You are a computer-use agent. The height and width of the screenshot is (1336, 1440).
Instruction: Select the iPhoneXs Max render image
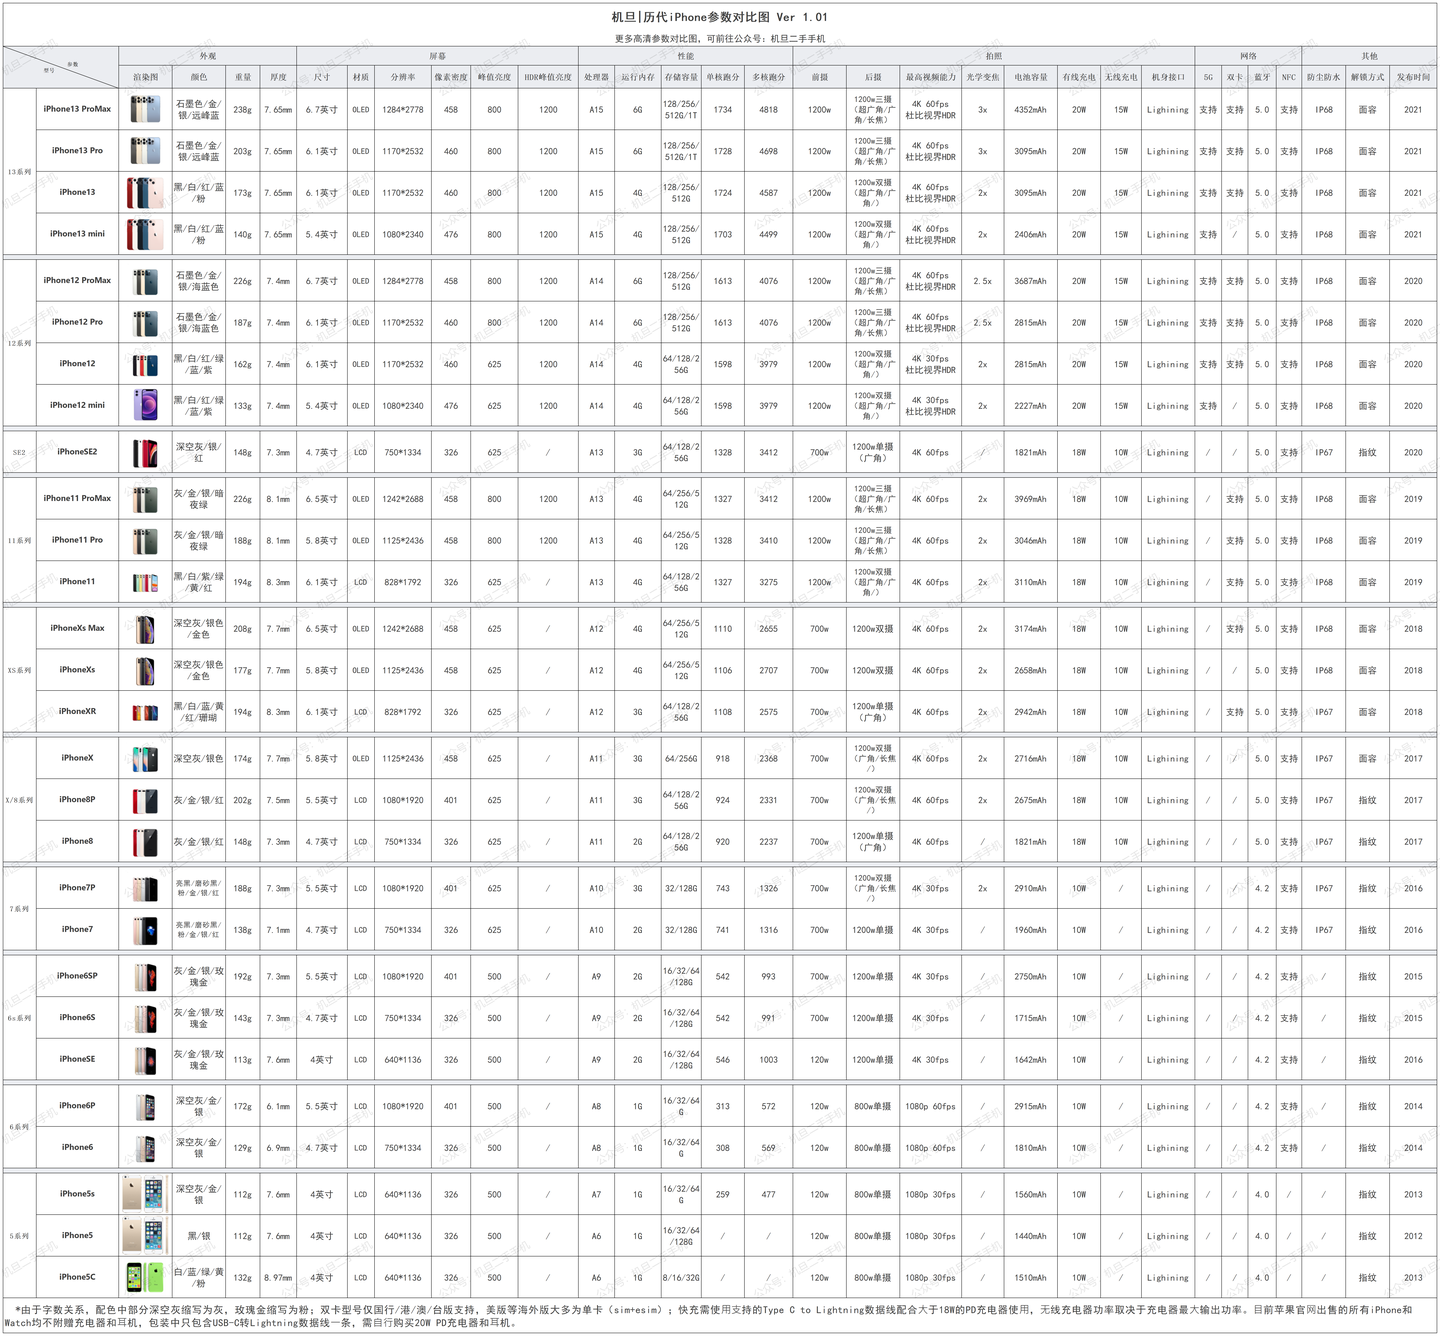[145, 629]
